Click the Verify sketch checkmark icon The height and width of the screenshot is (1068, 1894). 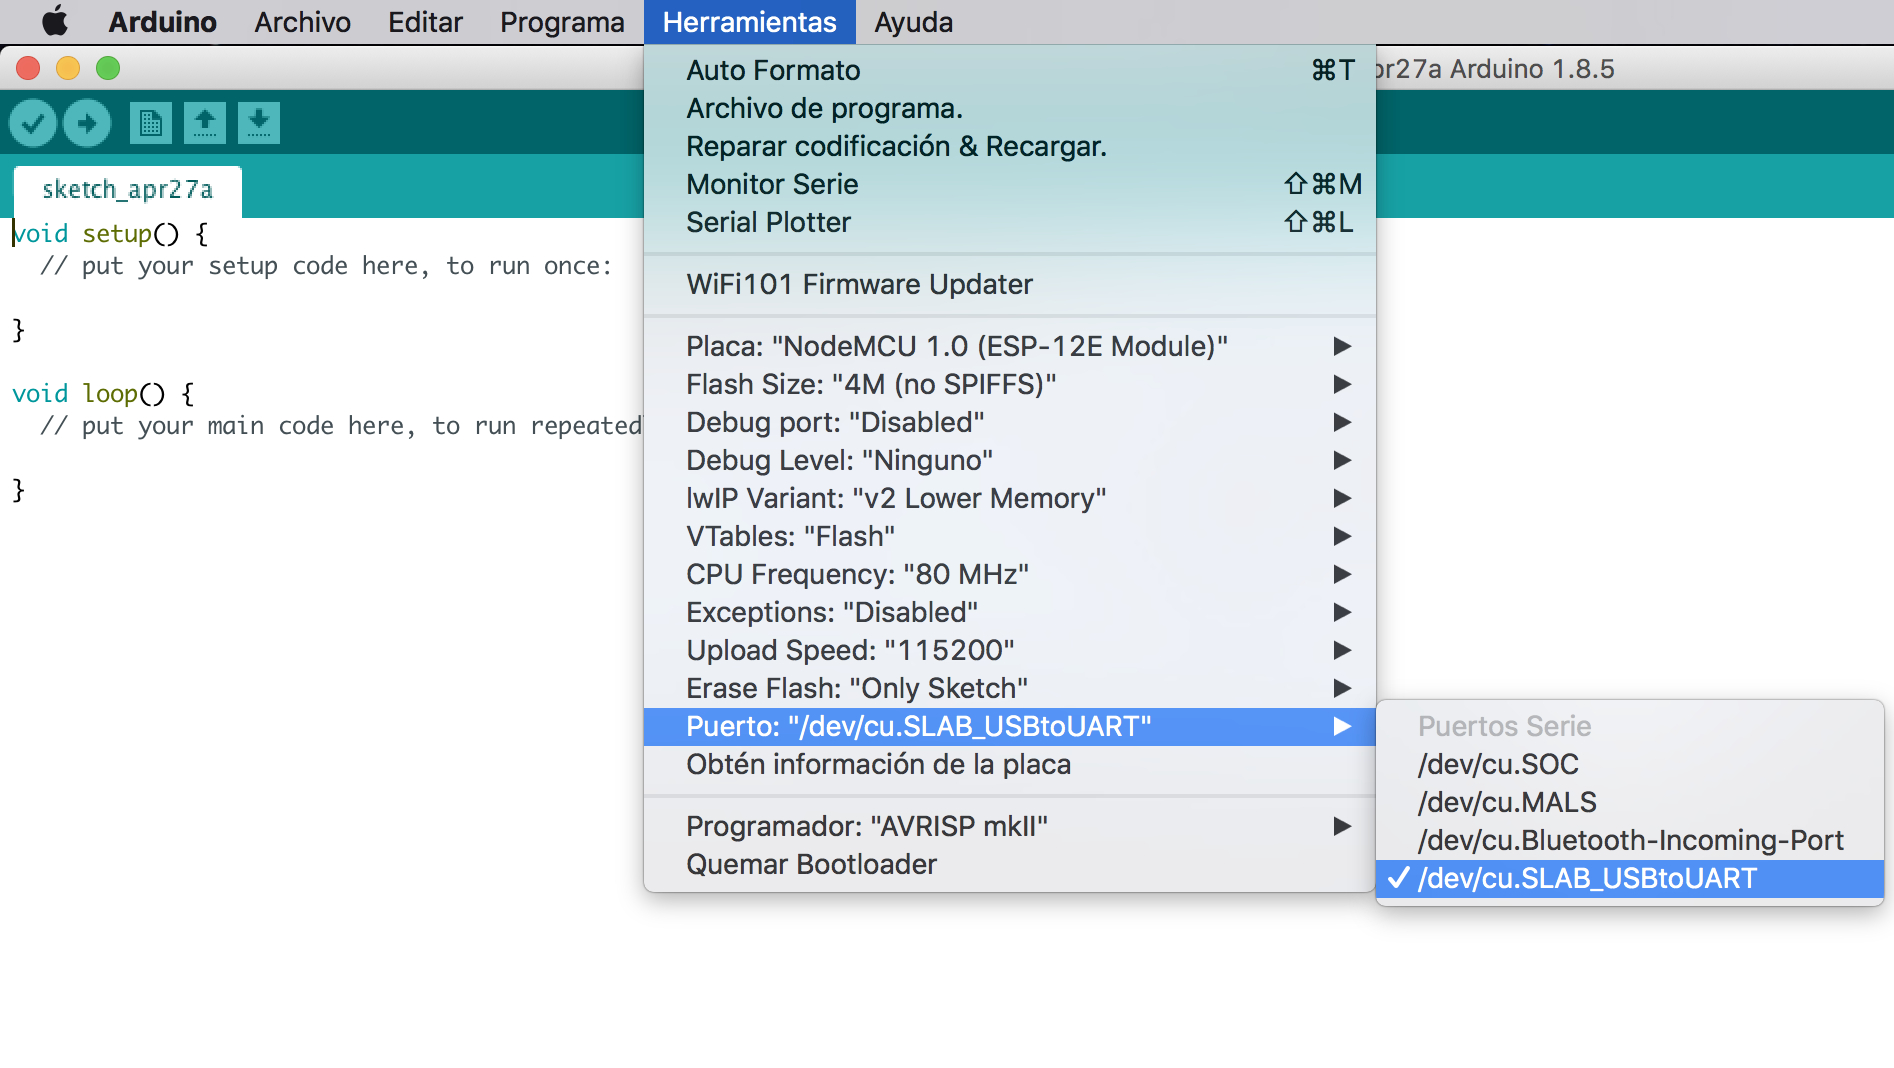pyautogui.click(x=33, y=123)
